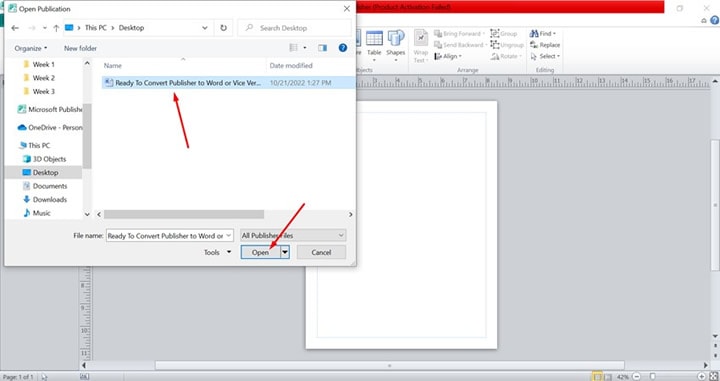720x381 pixels.
Task: Open Downloads folder in sidebar
Action: [45, 200]
